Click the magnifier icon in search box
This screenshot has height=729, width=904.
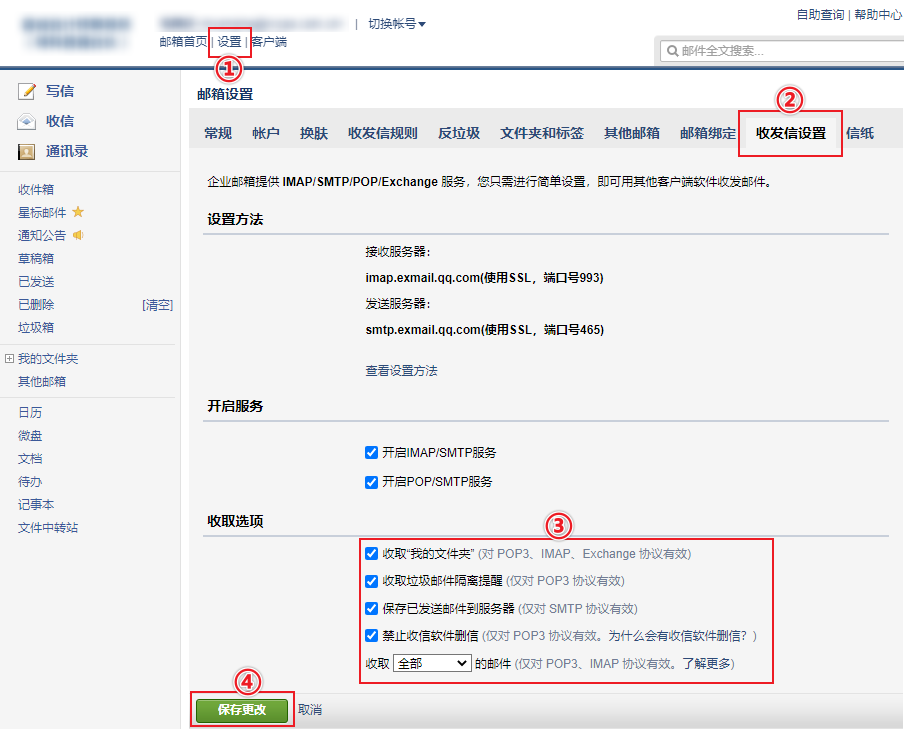671,50
